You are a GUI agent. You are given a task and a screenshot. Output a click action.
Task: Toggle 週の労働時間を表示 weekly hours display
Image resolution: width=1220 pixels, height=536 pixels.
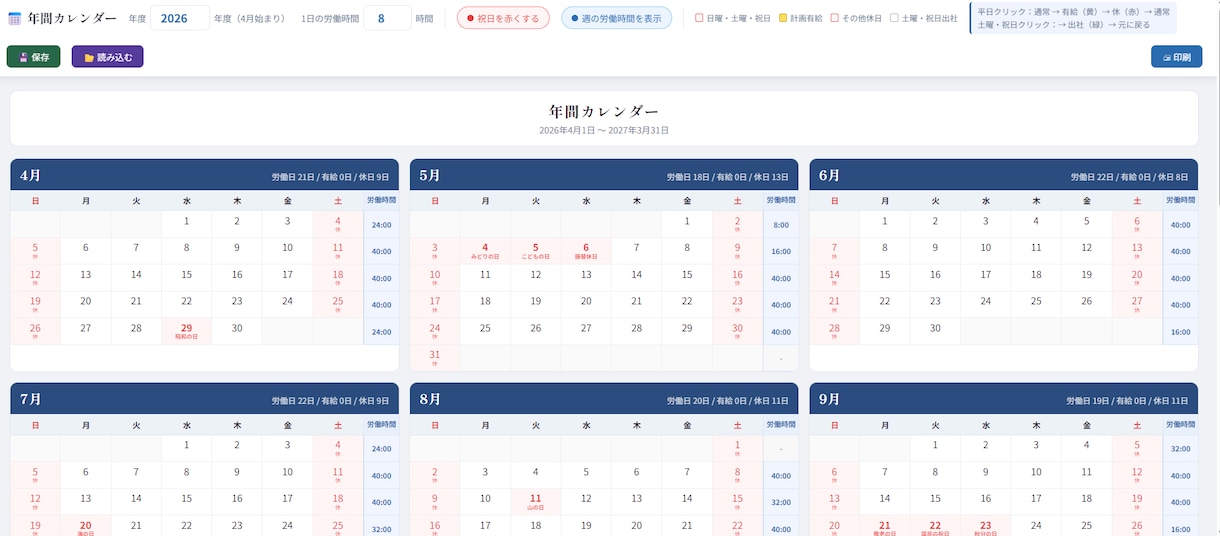[x=616, y=18]
